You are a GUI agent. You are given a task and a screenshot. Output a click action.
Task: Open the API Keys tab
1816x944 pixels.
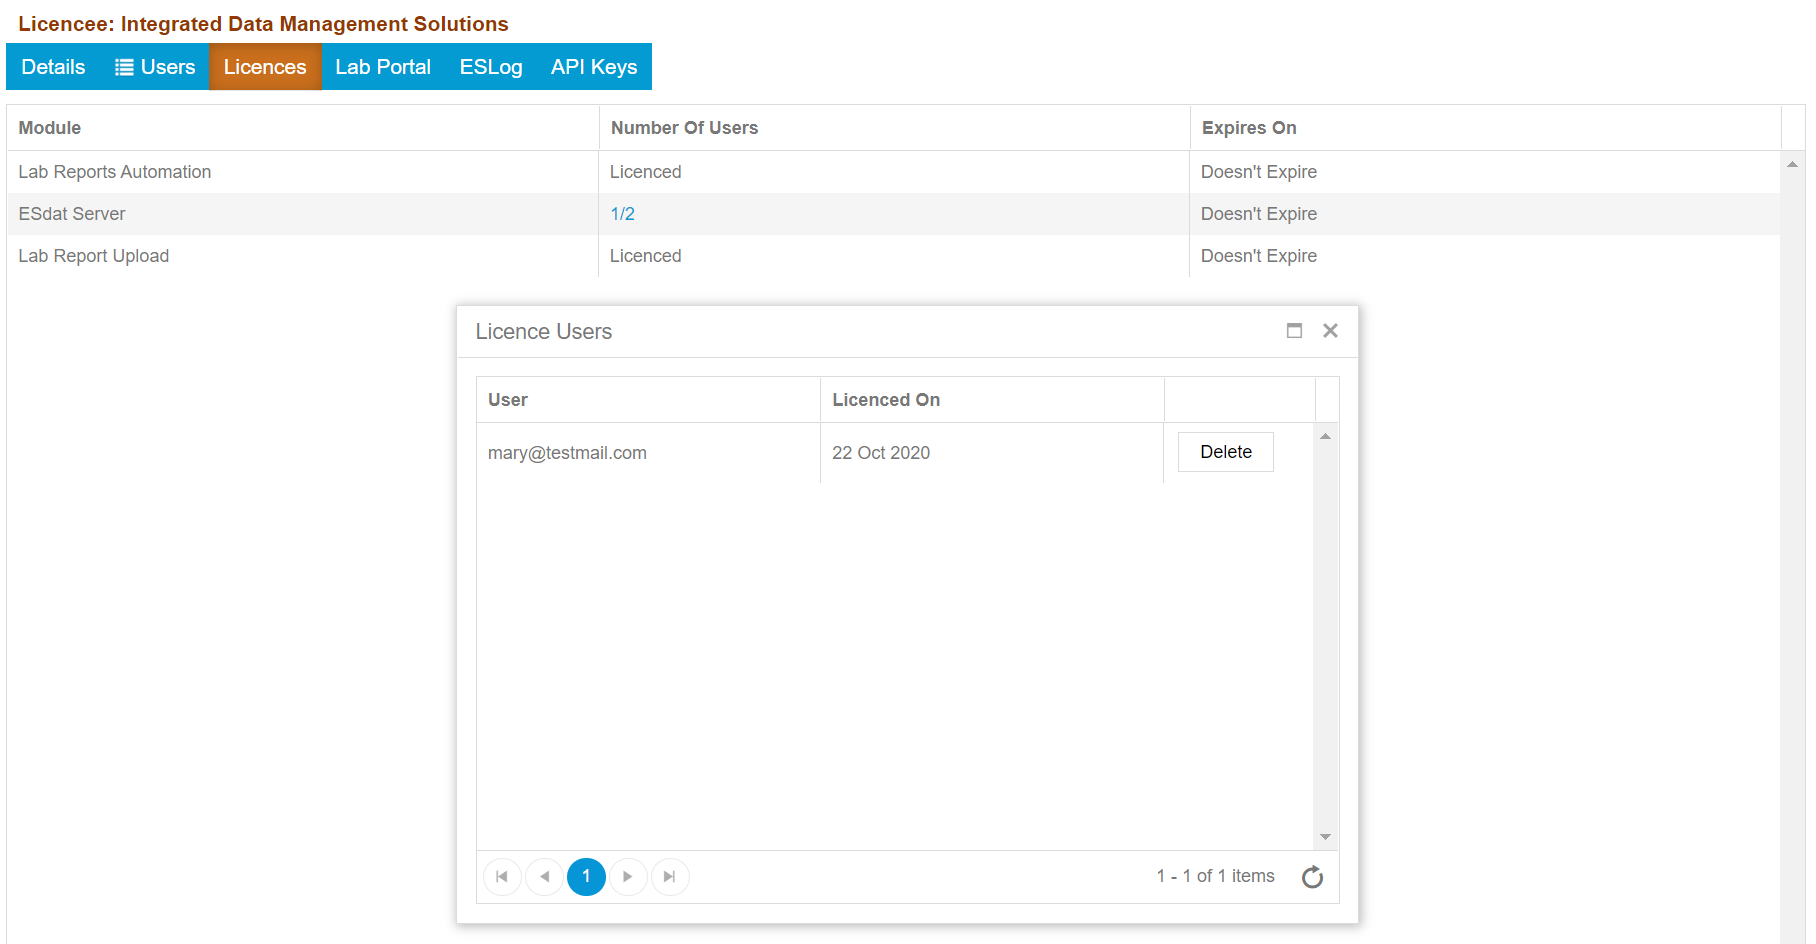click(594, 67)
